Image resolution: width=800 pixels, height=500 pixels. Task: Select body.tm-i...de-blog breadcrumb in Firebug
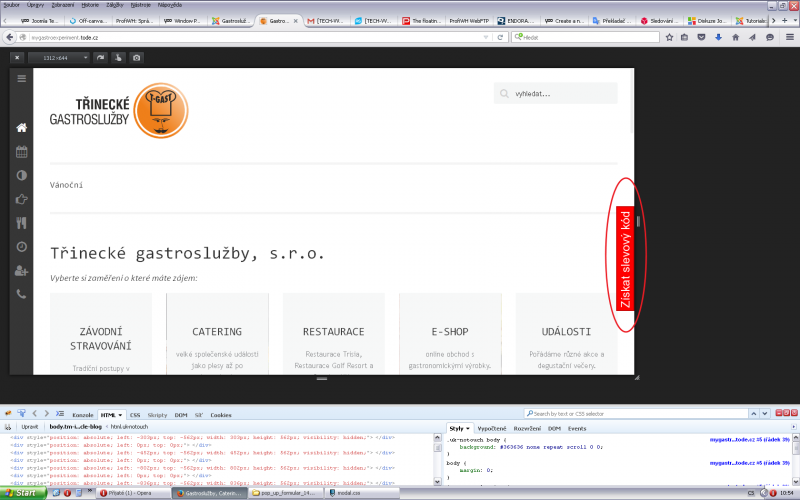pyautogui.click(x=76, y=427)
